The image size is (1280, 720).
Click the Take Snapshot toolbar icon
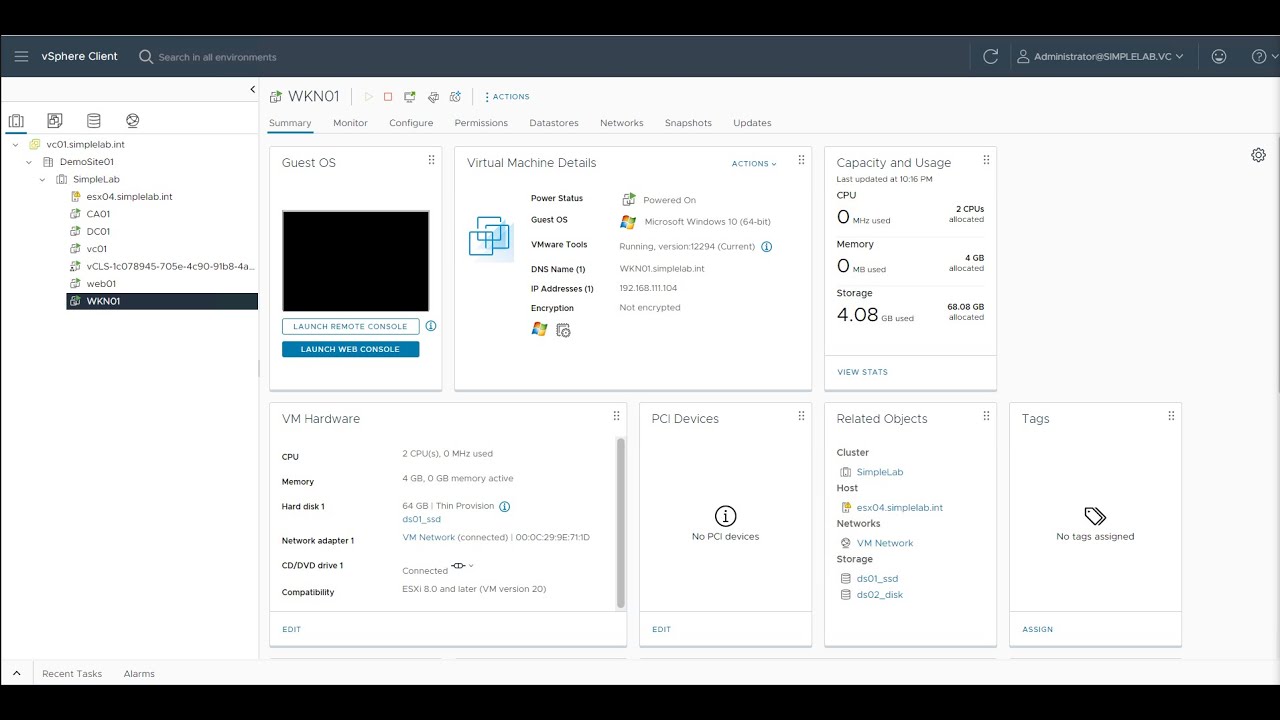[x=455, y=97]
